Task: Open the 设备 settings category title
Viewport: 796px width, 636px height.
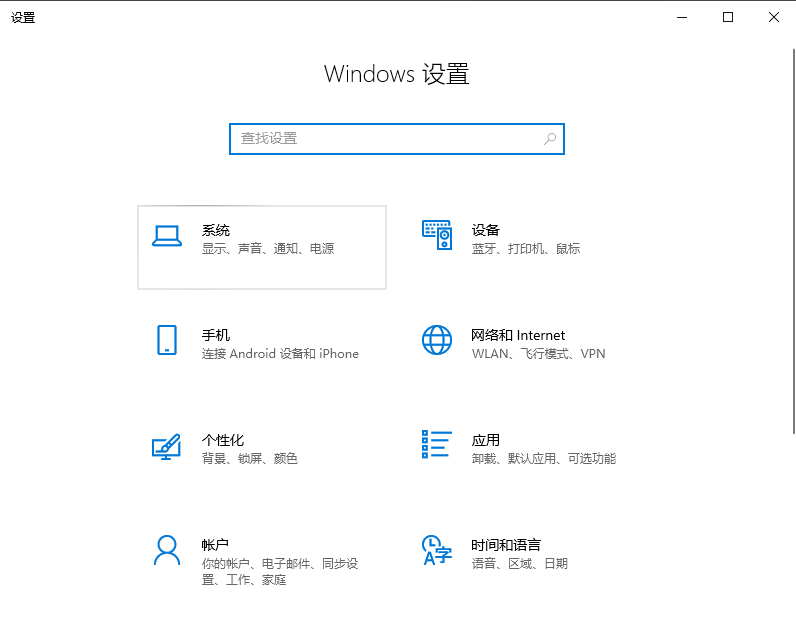Action: [486, 230]
